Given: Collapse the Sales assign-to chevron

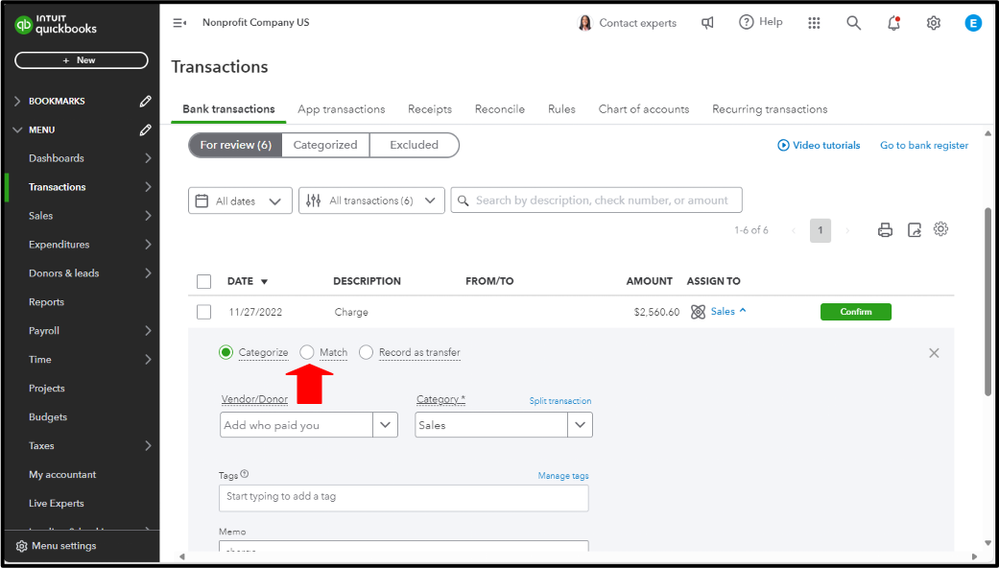Looking at the screenshot, I should point(743,311).
